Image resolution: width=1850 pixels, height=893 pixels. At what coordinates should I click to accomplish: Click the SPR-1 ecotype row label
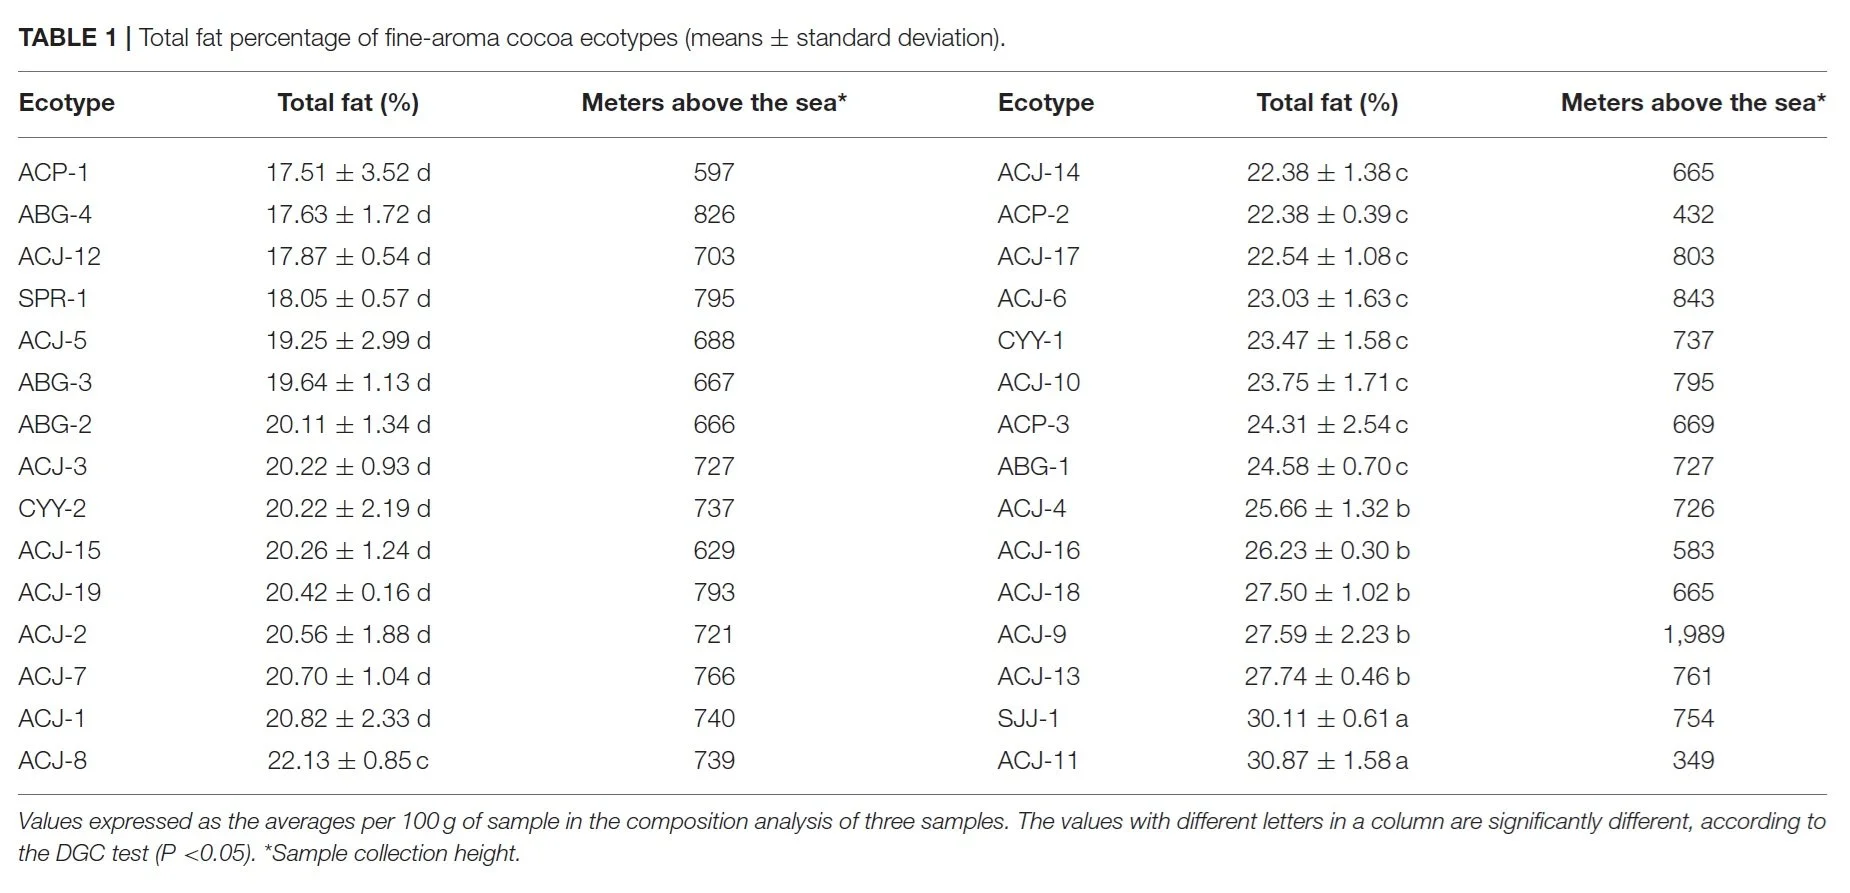coord(53,299)
